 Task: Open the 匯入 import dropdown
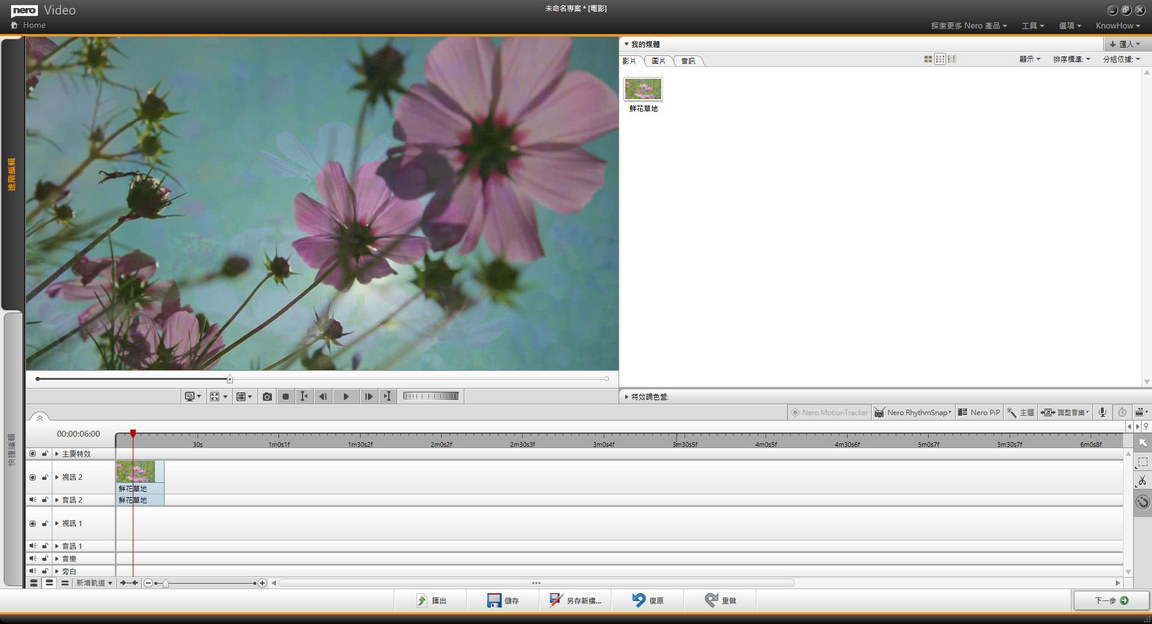[x=1124, y=44]
